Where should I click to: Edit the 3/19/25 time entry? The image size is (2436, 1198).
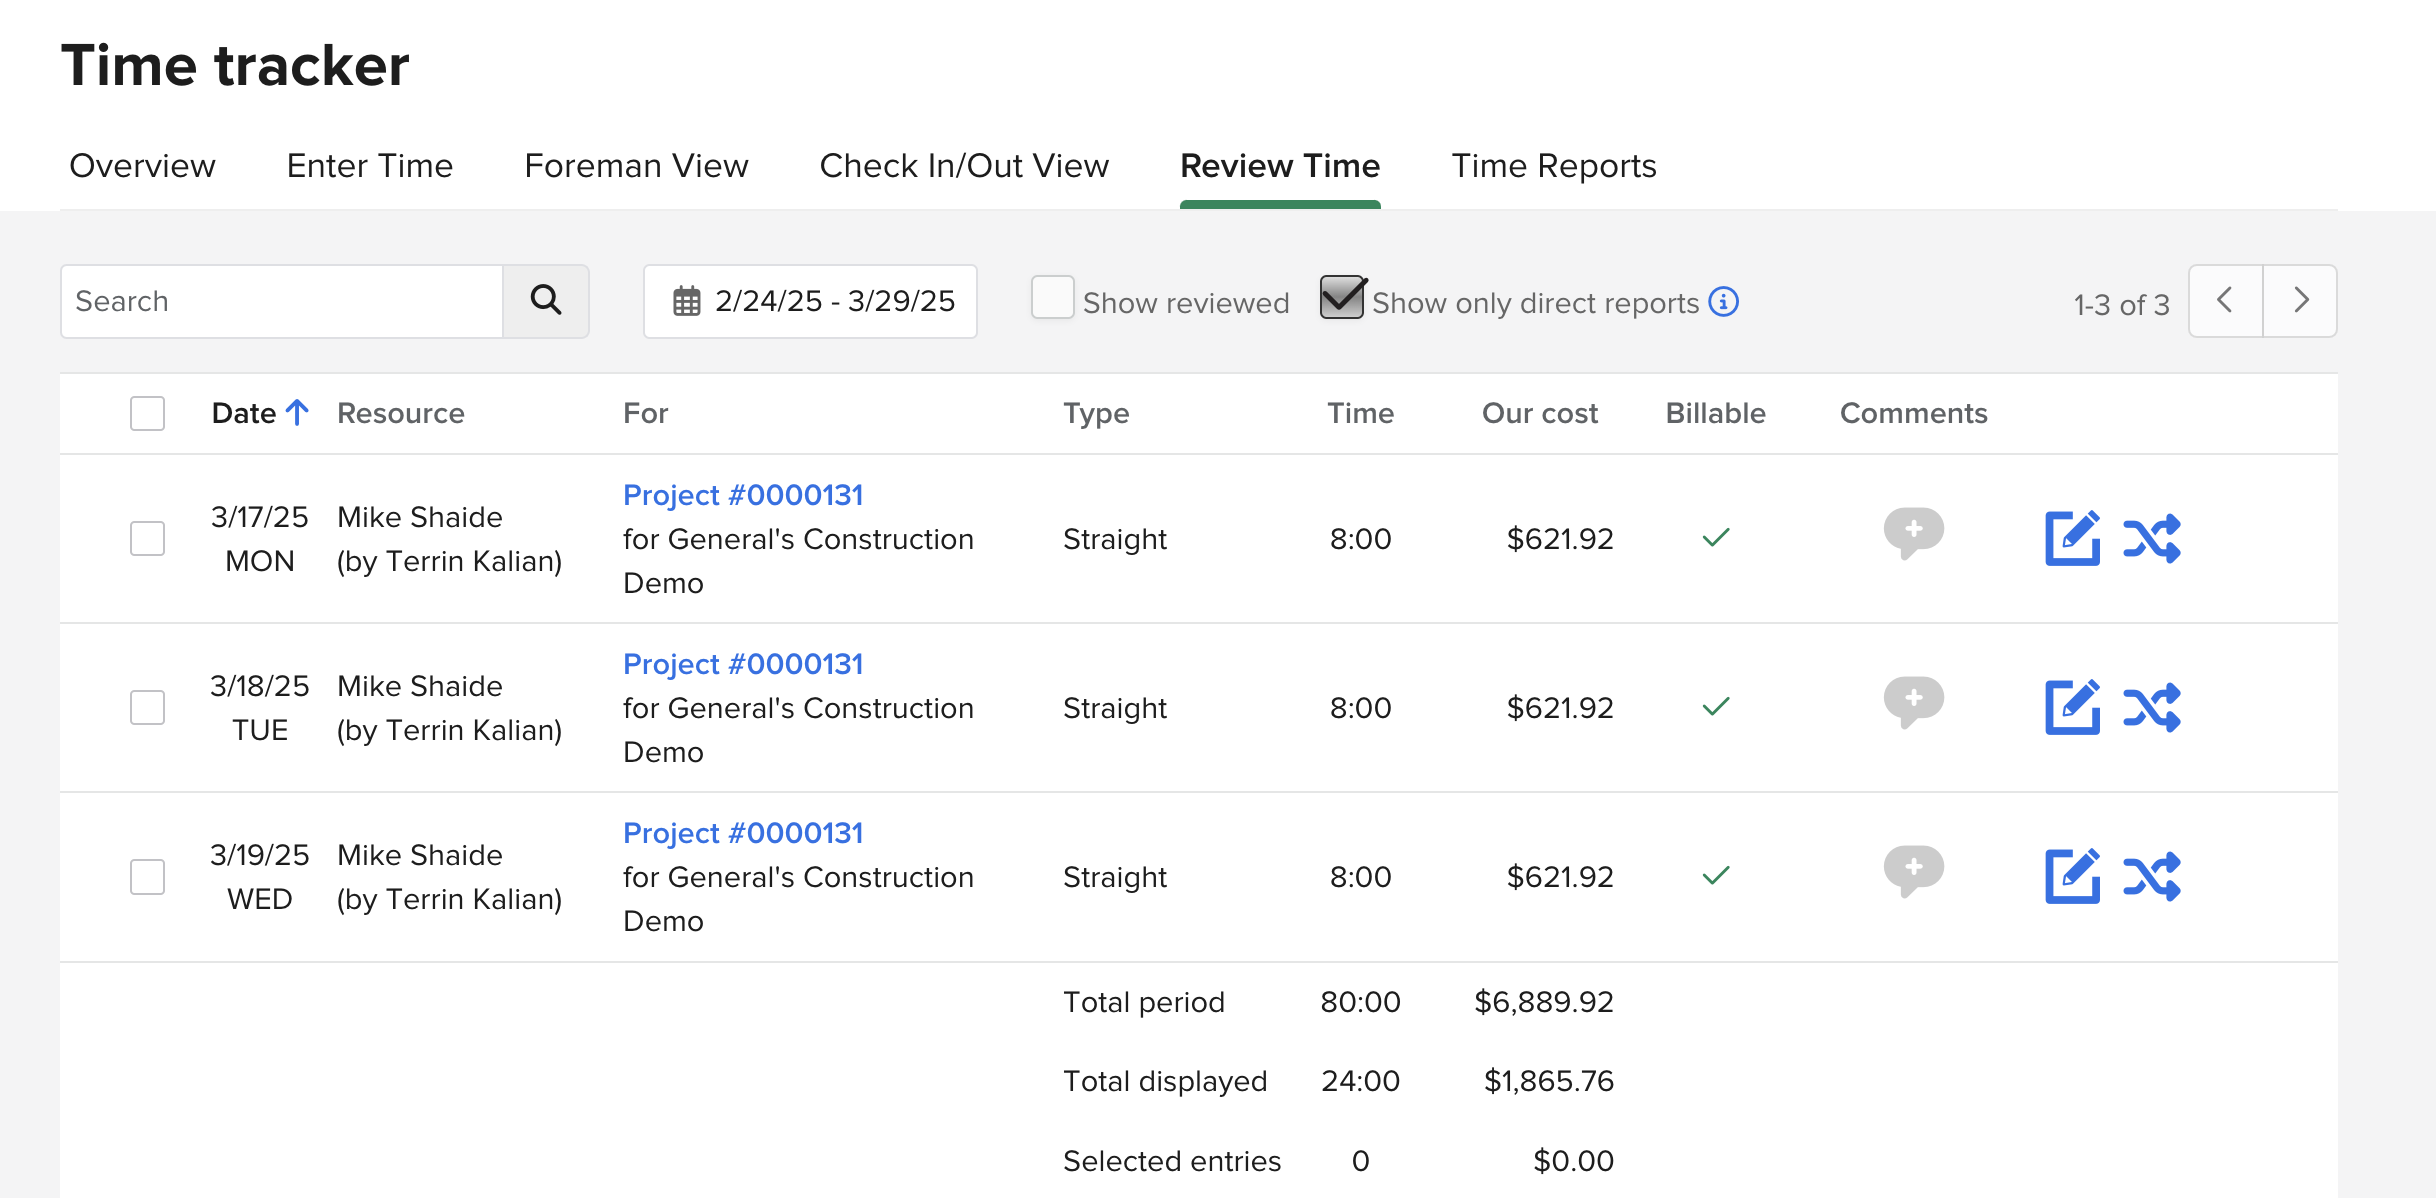coord(2071,876)
